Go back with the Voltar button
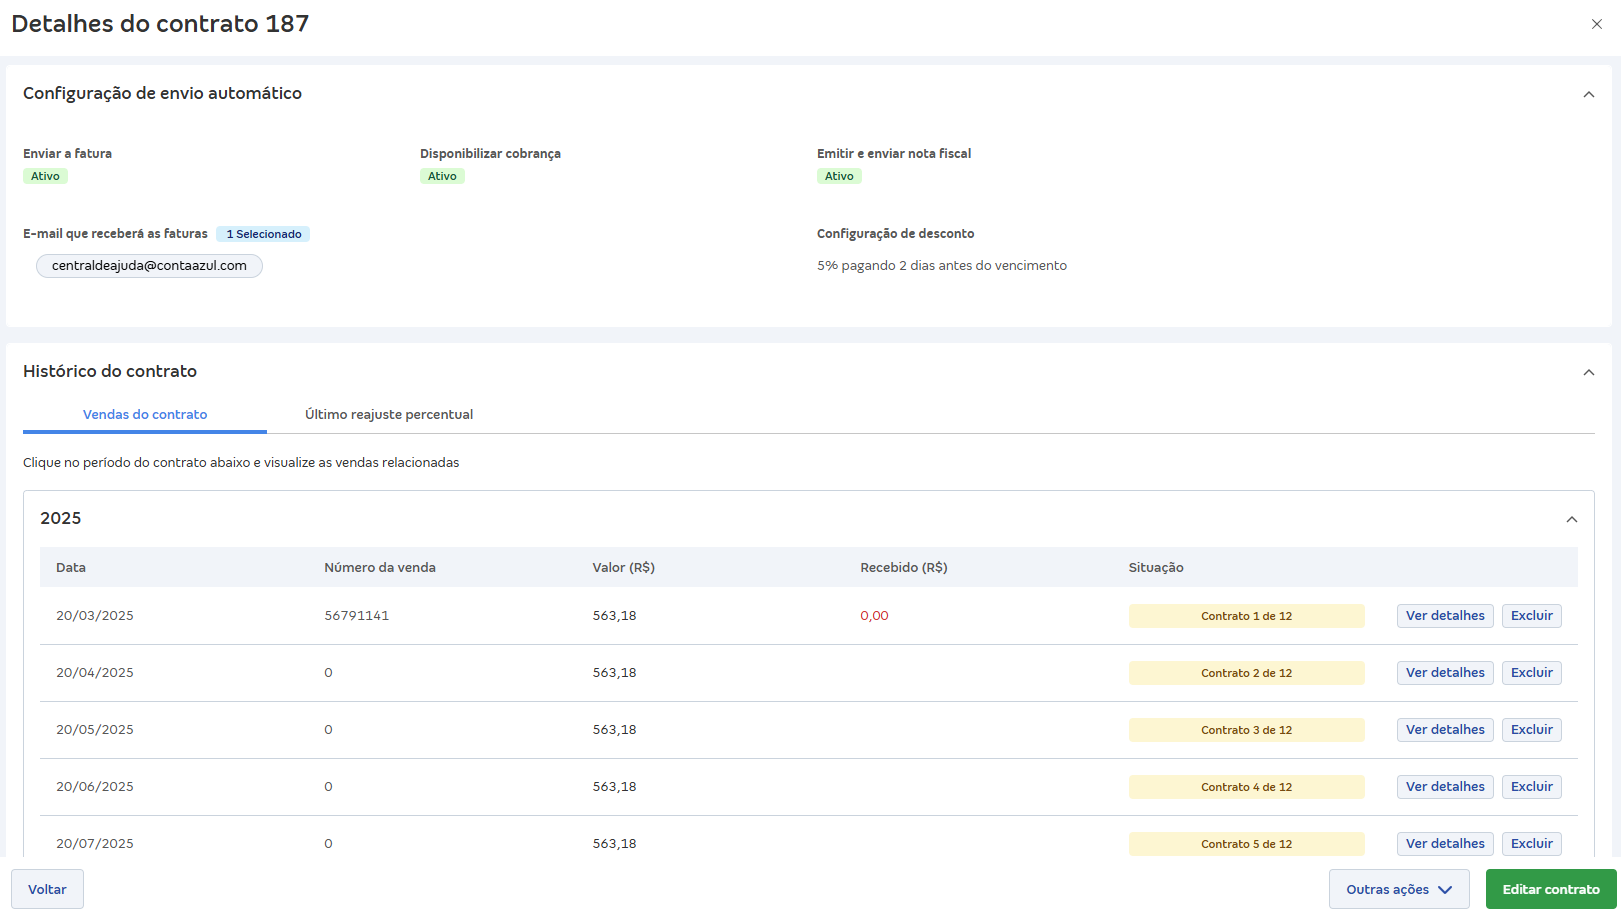The image size is (1621, 915). point(47,889)
